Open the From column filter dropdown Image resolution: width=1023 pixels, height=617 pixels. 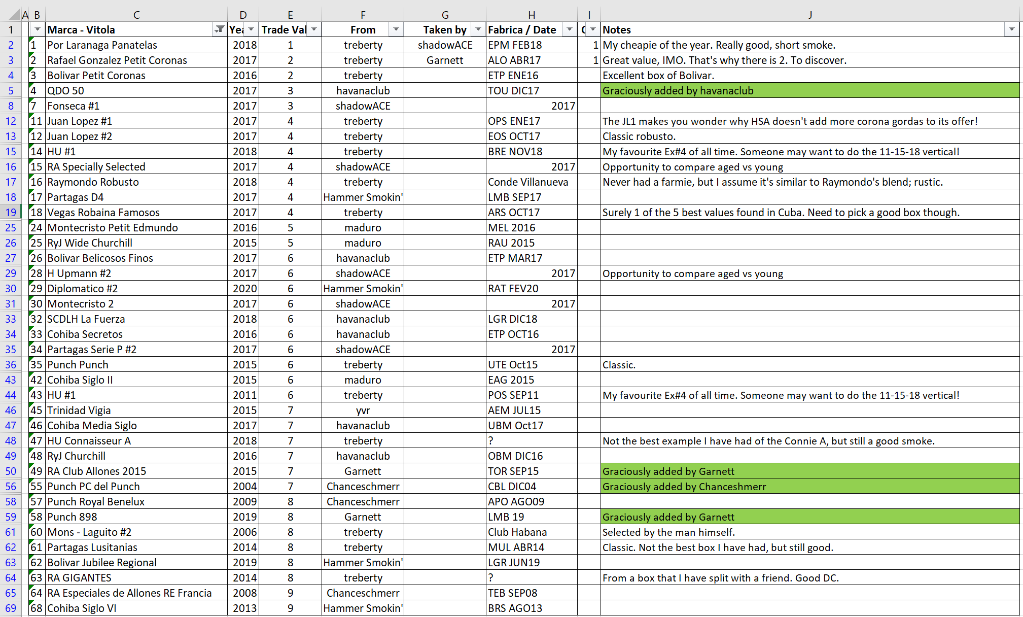click(395, 29)
